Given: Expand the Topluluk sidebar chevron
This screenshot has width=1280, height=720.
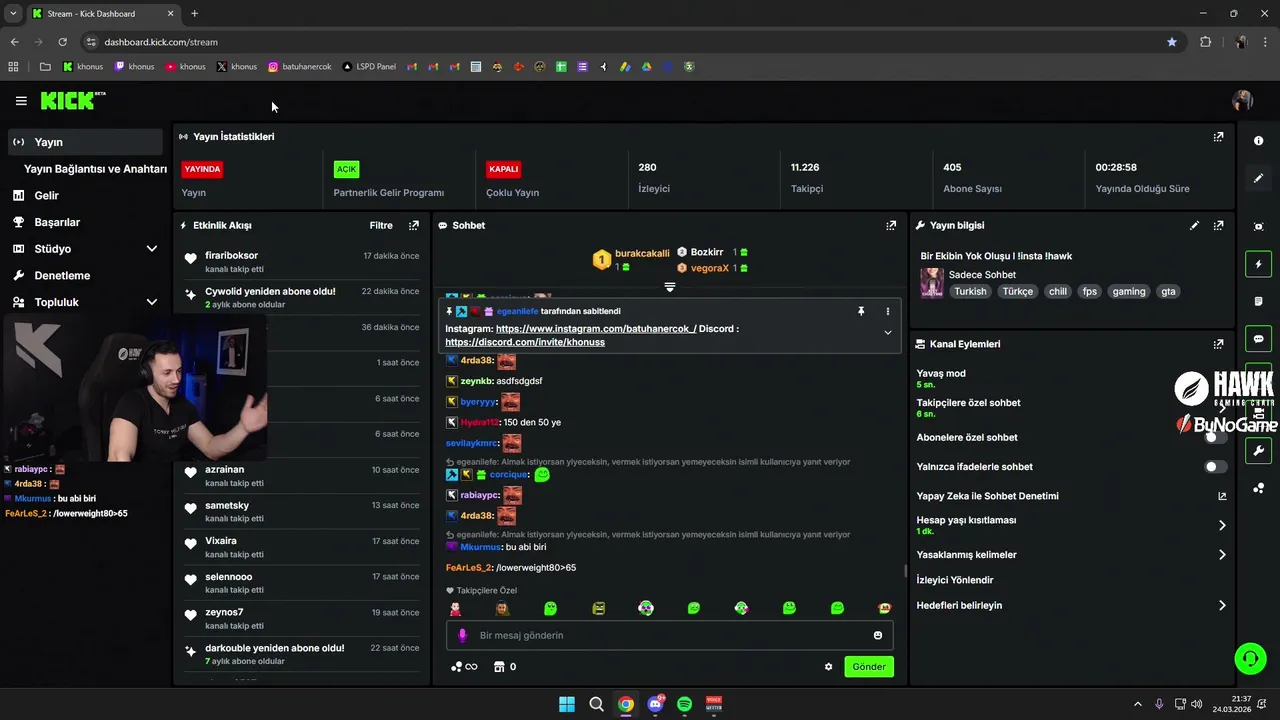Looking at the screenshot, I should tap(152, 302).
